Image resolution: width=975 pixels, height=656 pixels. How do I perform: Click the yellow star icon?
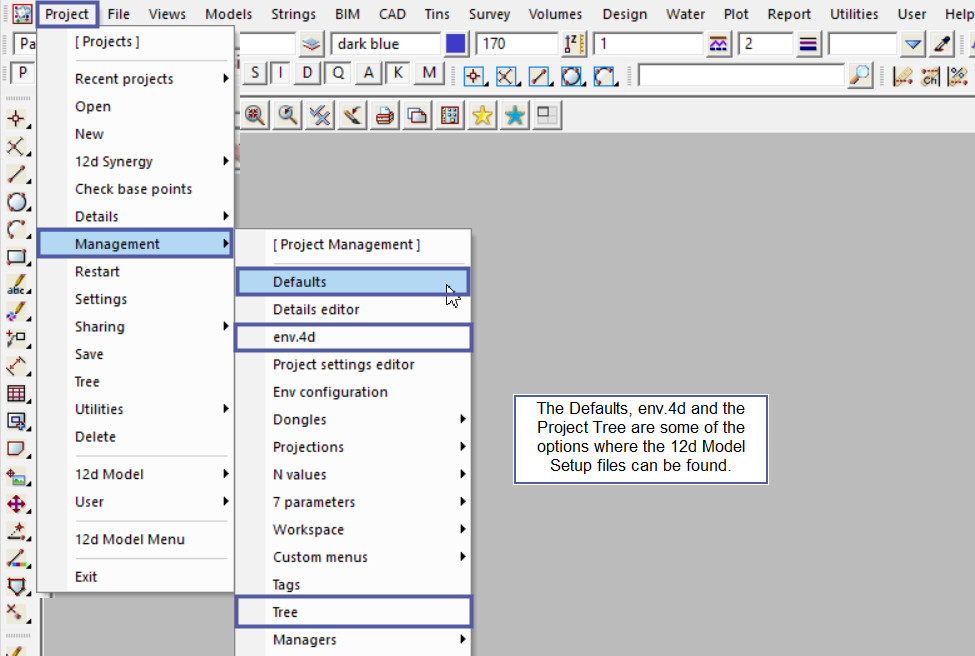[482, 116]
